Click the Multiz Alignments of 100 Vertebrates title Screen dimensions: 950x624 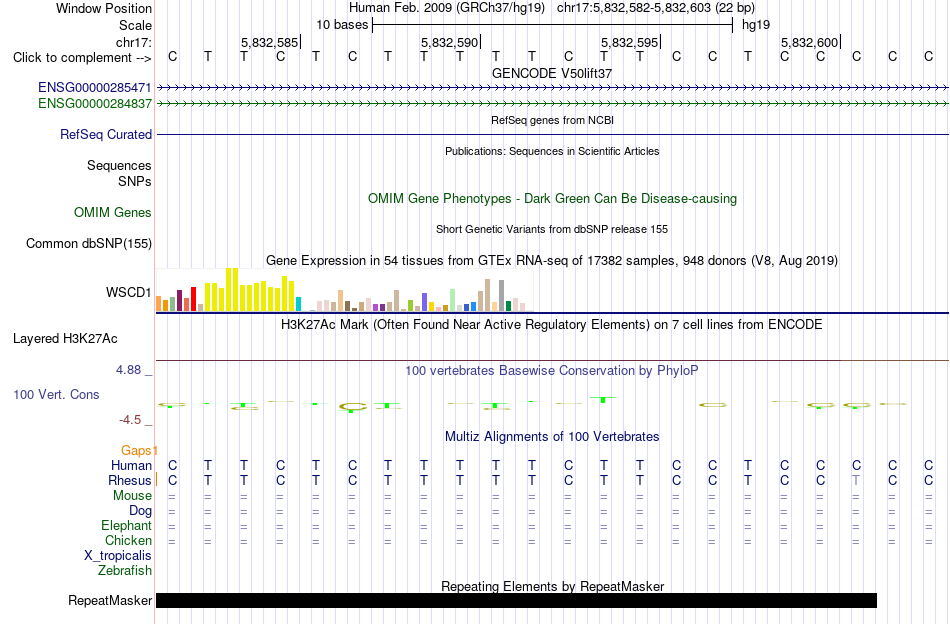552,437
